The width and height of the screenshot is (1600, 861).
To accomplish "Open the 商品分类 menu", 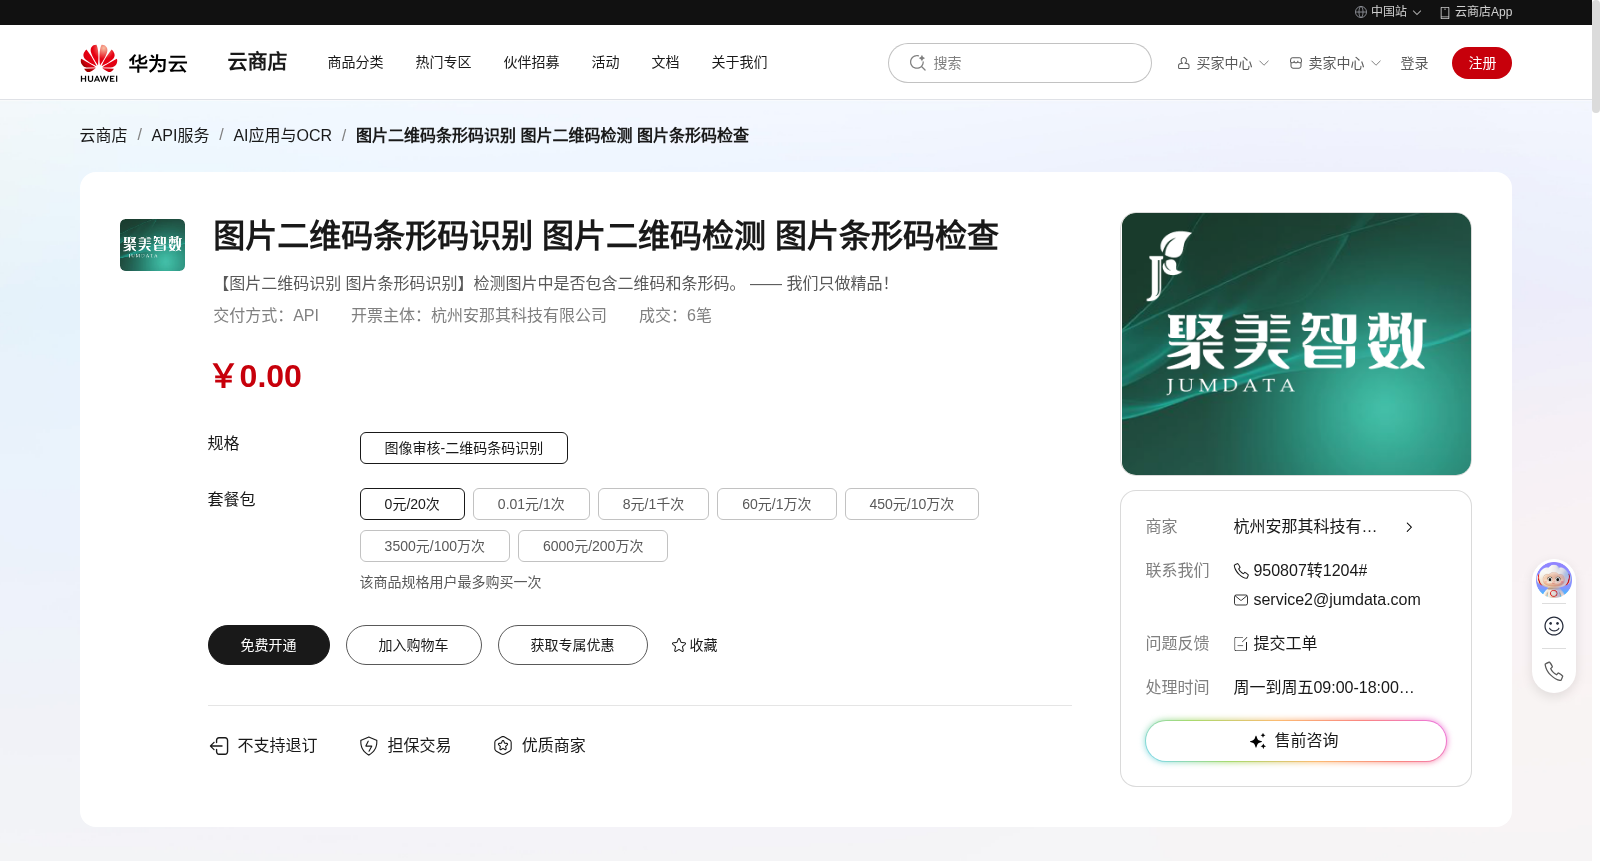I will (x=355, y=62).
